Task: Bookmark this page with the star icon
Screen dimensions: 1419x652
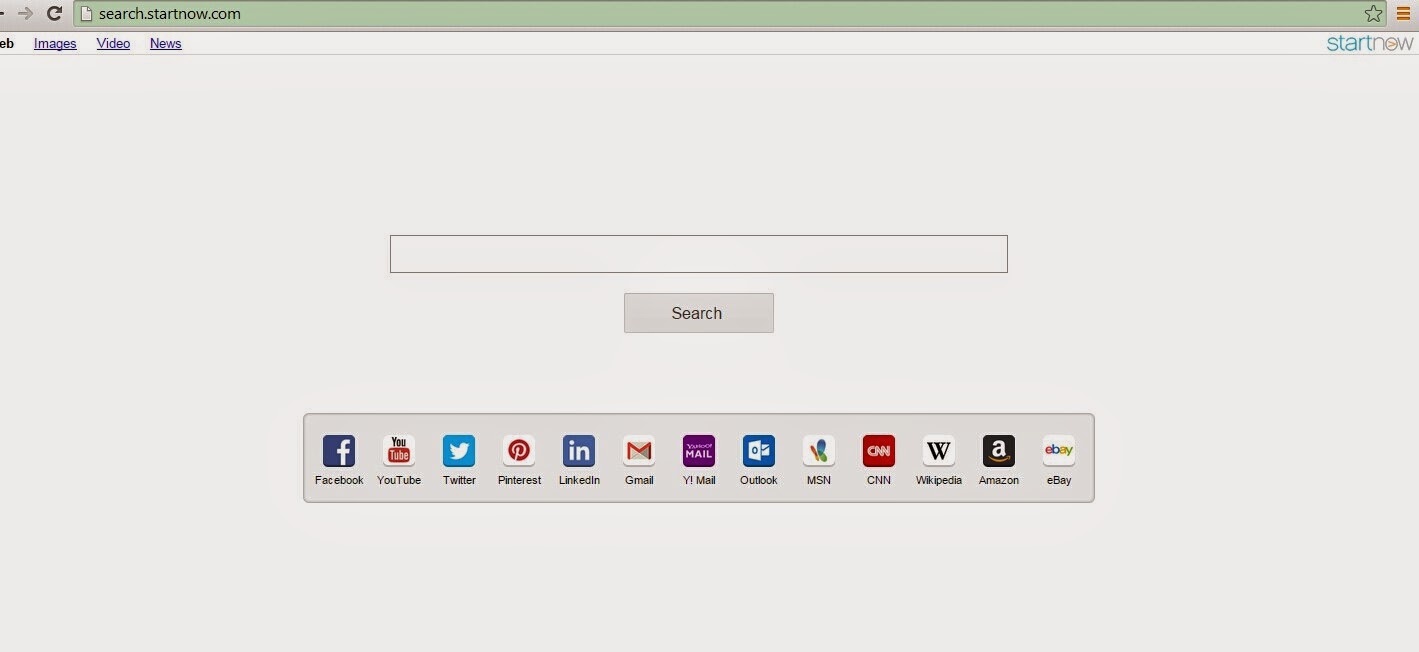Action: click(1373, 14)
